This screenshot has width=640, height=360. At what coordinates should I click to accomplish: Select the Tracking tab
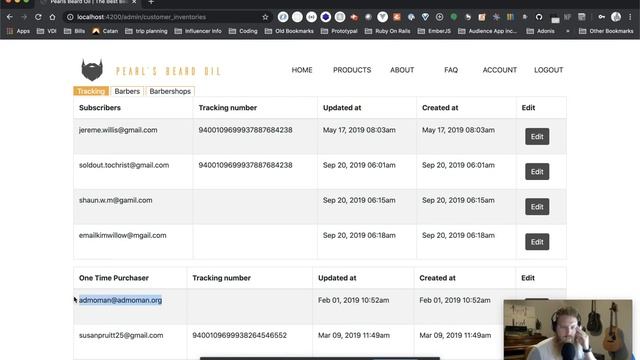tap(91, 91)
